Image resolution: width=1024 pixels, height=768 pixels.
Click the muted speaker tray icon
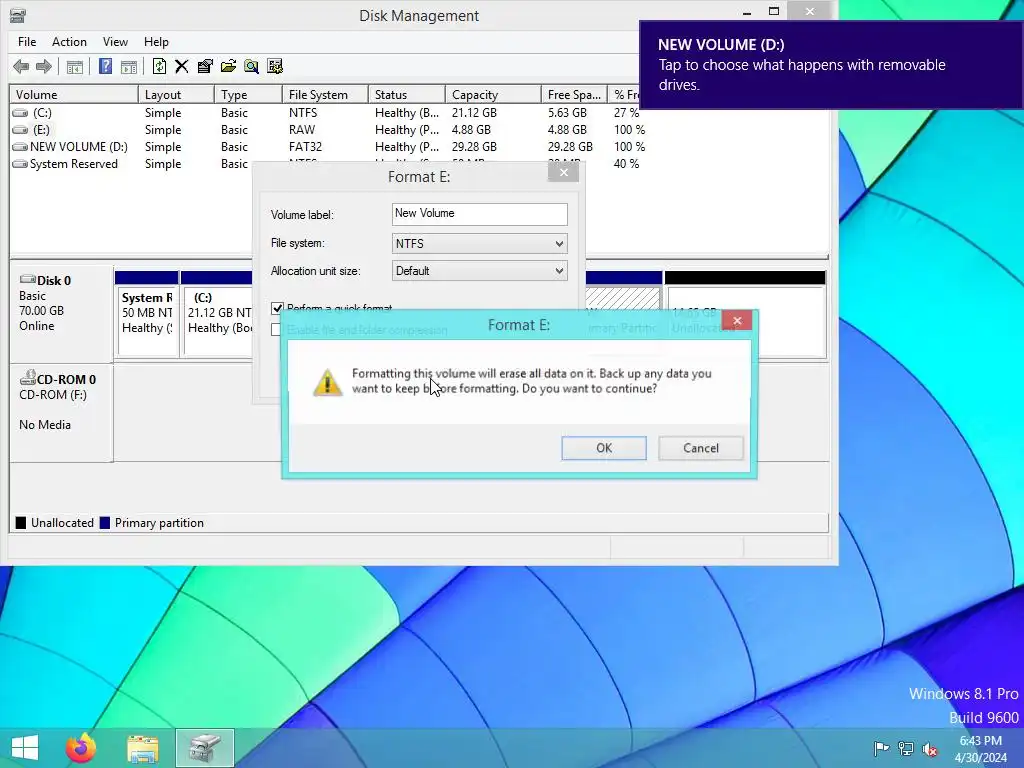click(930, 748)
